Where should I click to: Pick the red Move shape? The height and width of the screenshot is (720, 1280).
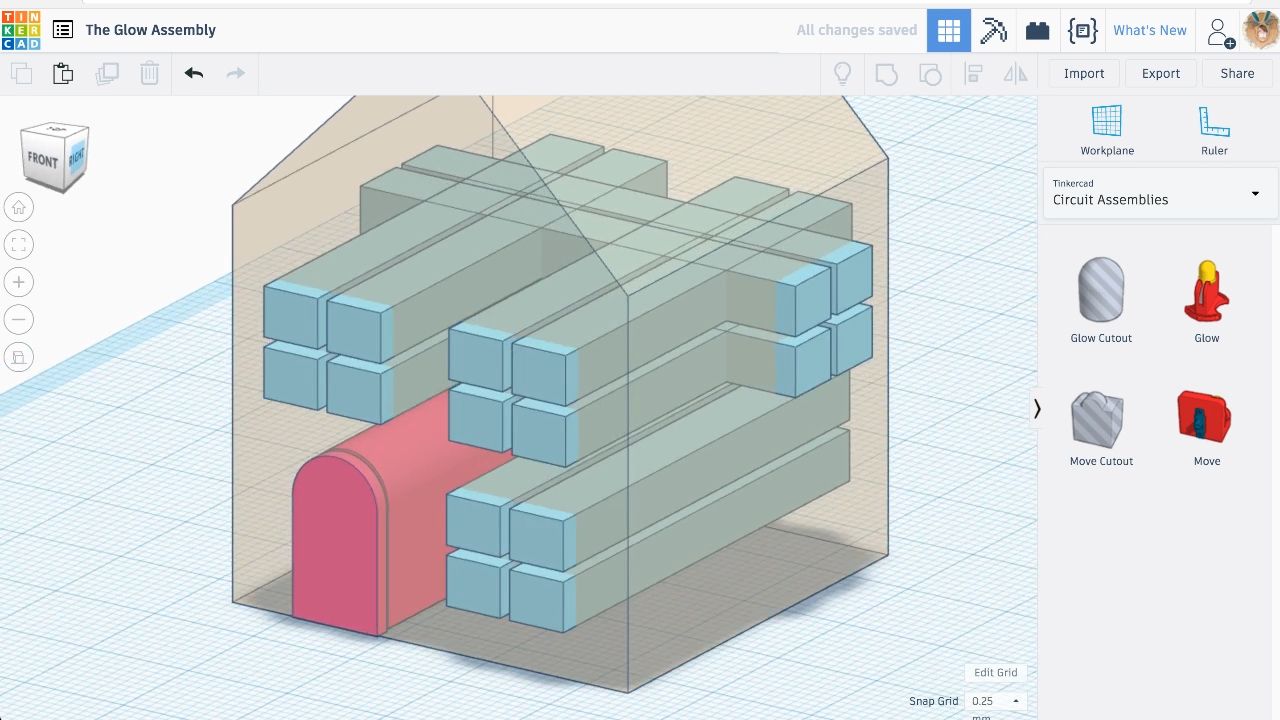[x=1207, y=427]
